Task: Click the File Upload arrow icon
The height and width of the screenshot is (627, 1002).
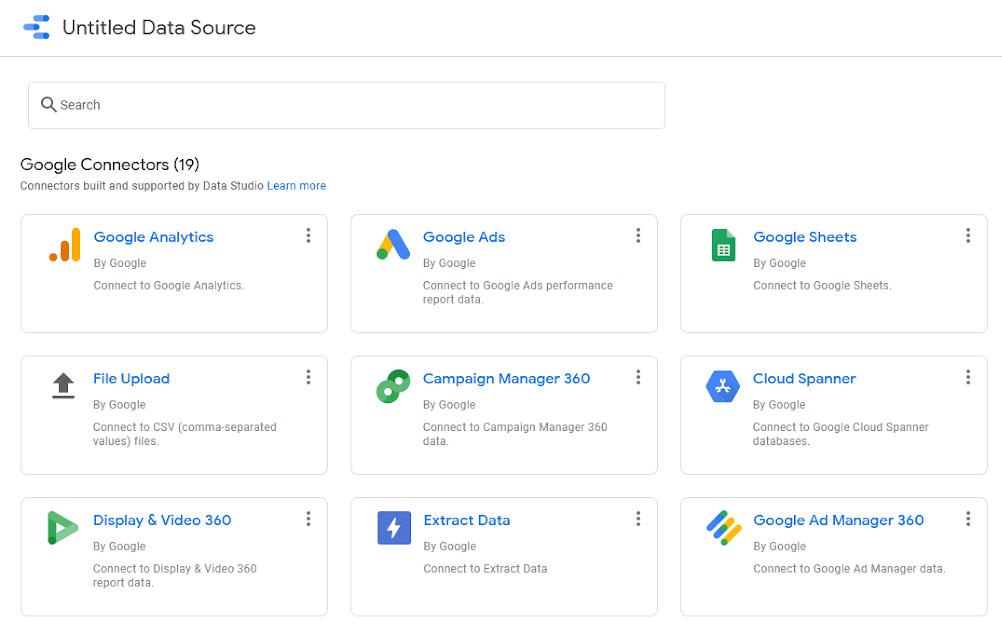Action: point(63,385)
